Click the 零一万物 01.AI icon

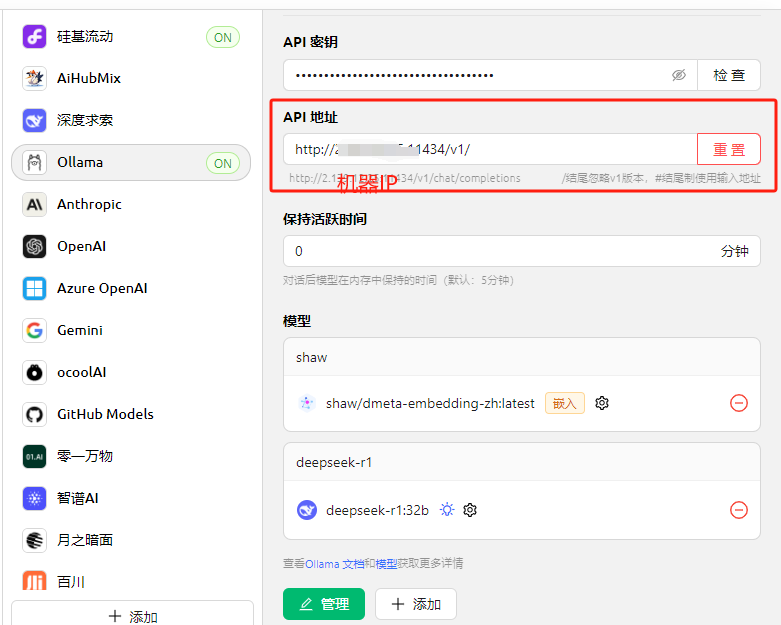tap(34, 456)
